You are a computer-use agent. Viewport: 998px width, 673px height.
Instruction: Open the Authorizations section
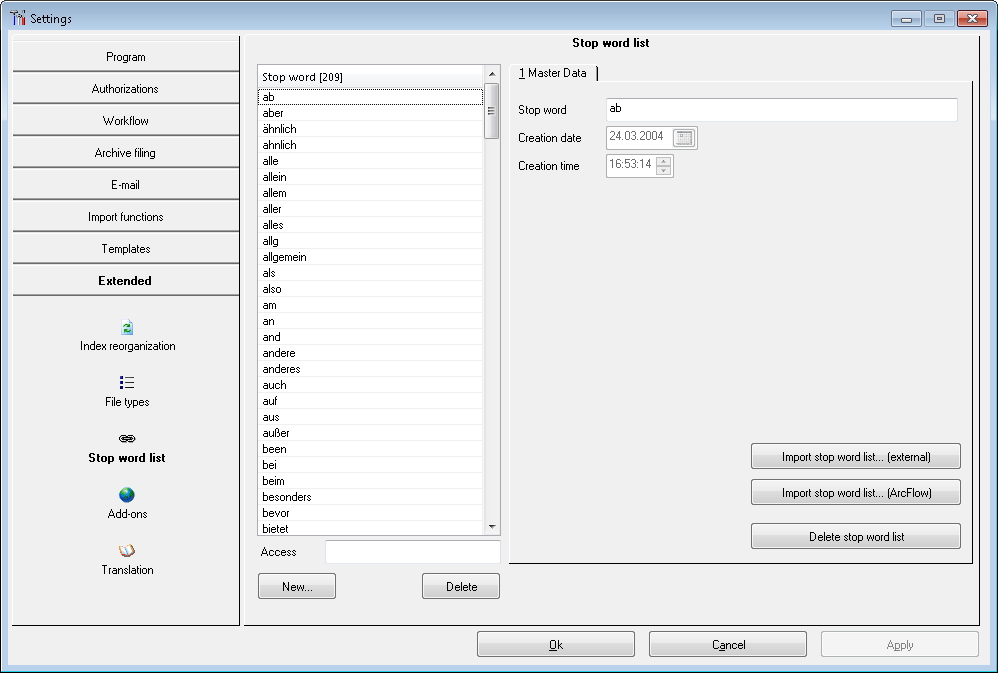tap(125, 89)
